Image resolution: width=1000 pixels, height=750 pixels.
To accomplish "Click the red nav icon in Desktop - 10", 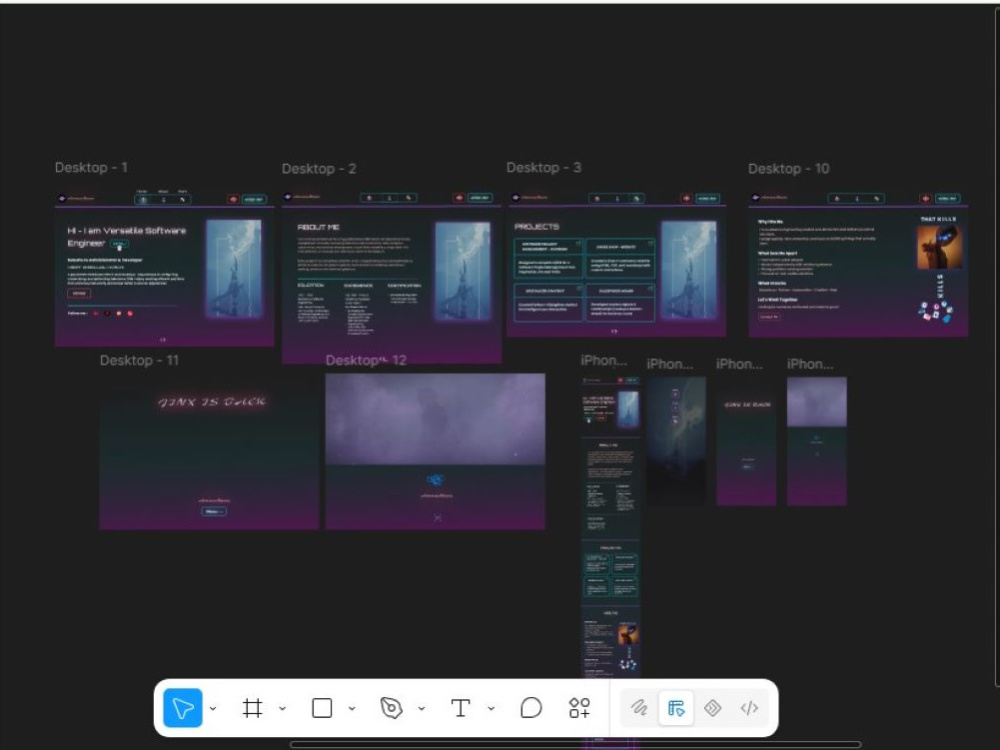I will coord(925,198).
